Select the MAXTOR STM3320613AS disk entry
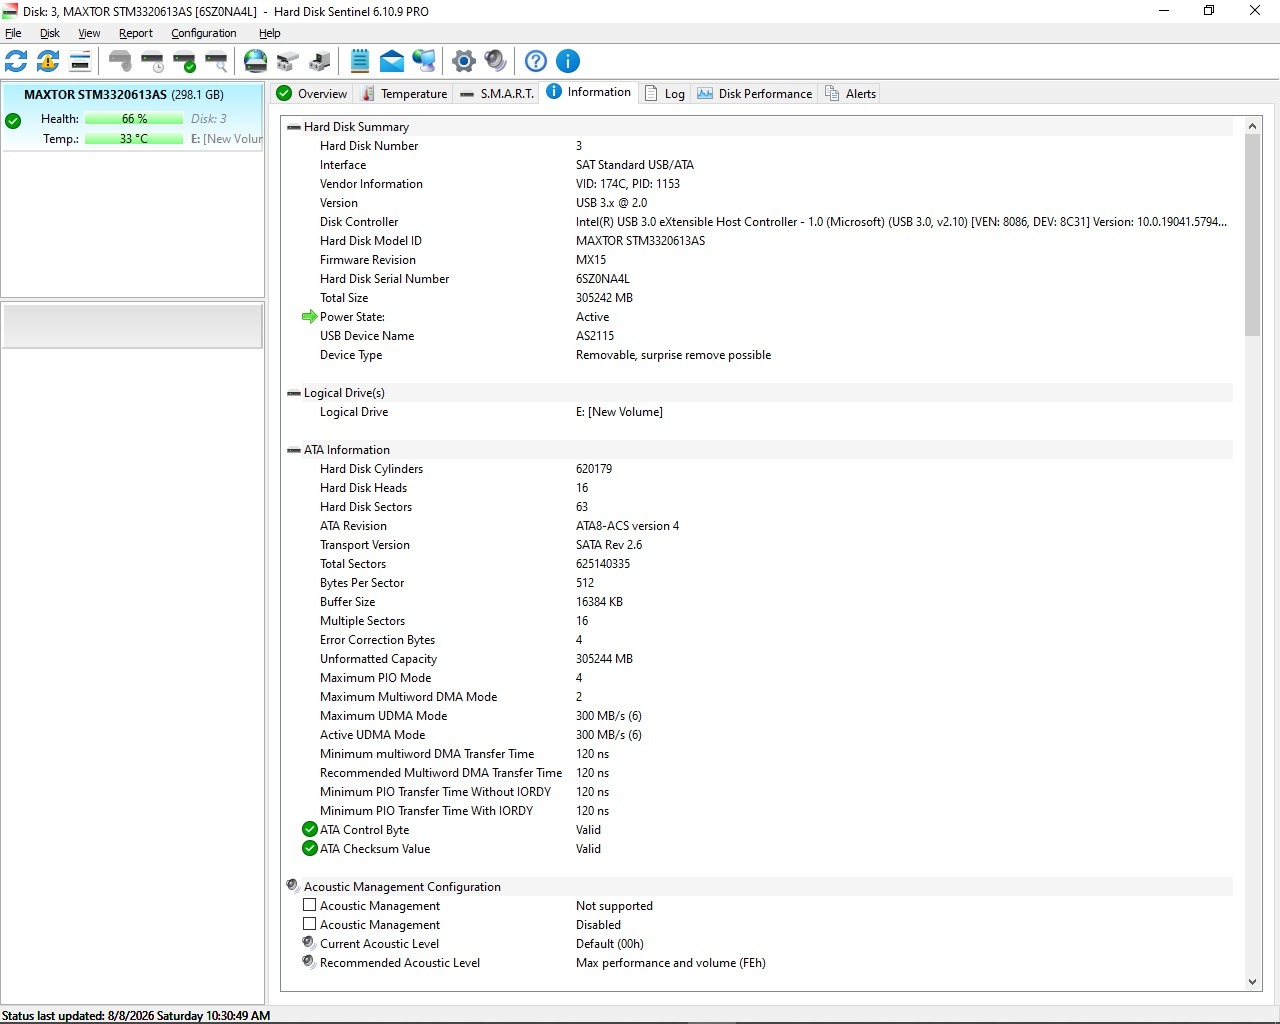 tap(133, 116)
